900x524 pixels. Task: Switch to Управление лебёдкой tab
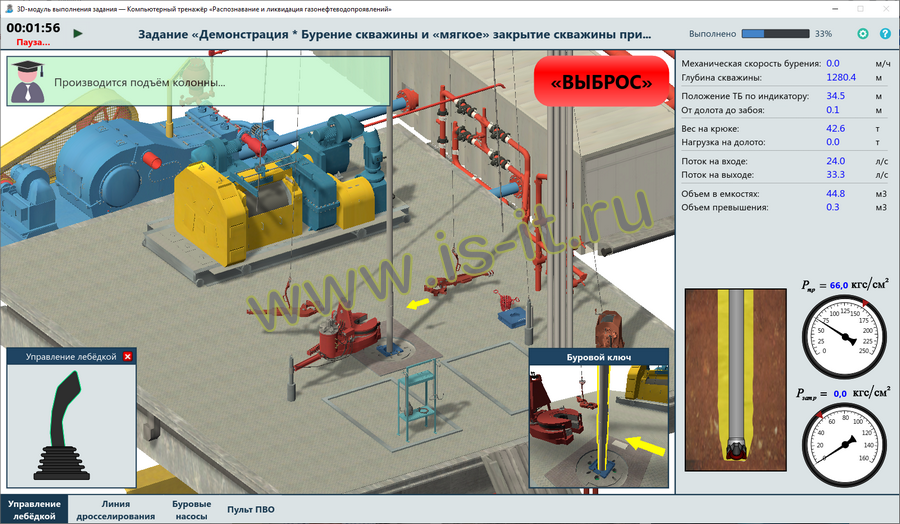(34, 510)
